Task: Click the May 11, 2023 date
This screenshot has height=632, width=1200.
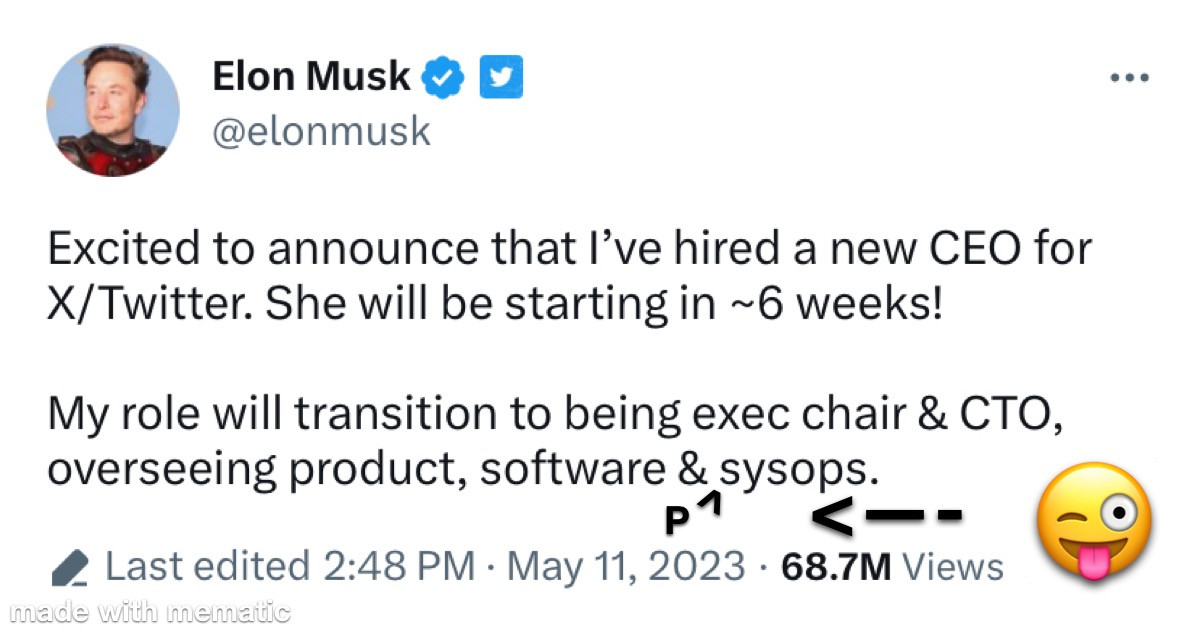Action: point(626,567)
